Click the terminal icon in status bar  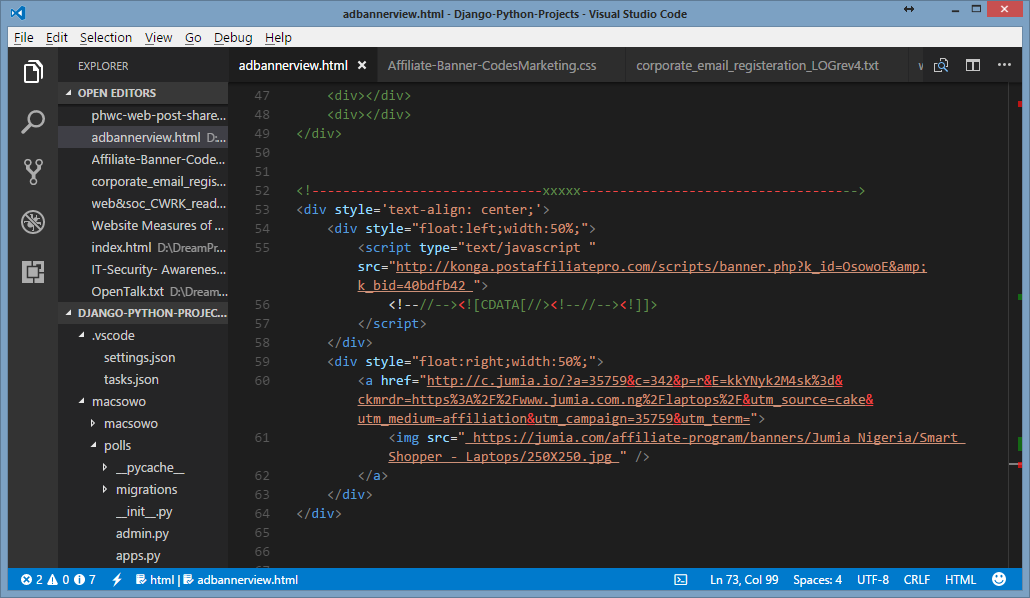click(x=681, y=580)
